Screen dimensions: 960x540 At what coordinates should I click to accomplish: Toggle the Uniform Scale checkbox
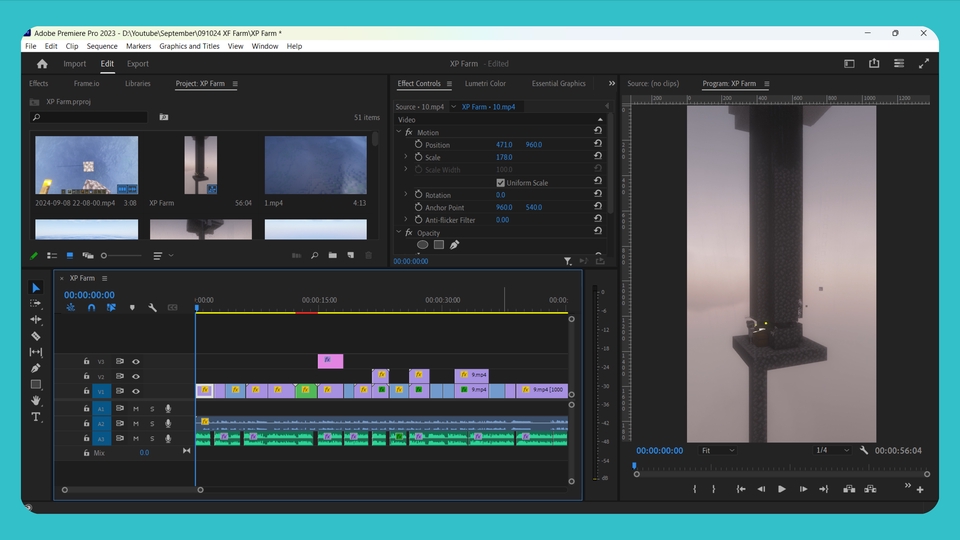[x=501, y=183]
